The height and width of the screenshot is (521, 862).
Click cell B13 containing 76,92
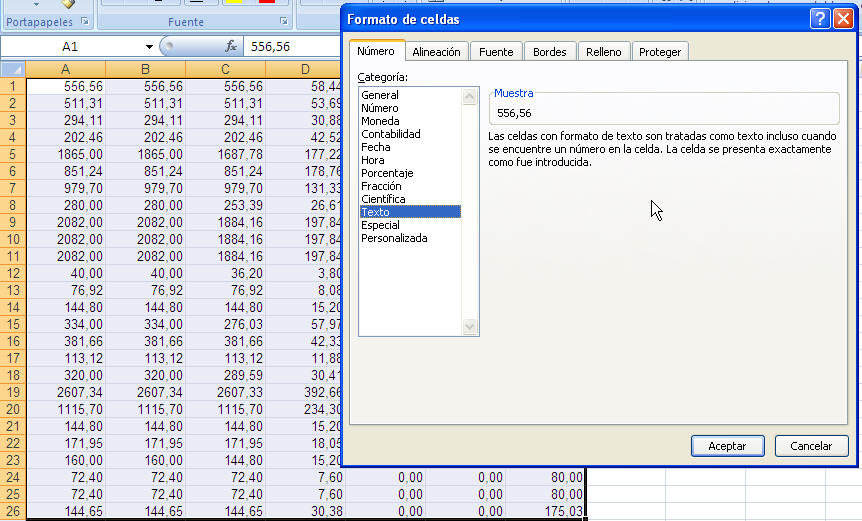146,290
